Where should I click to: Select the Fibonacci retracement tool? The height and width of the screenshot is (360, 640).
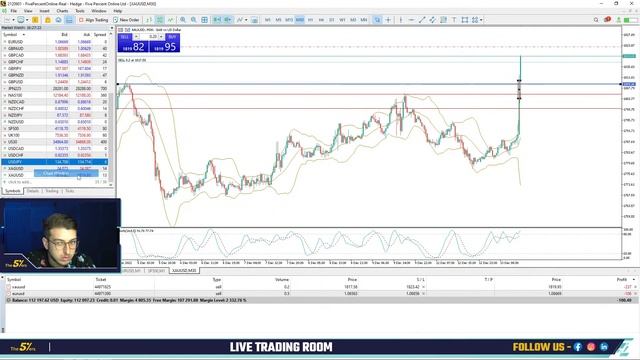443,20
